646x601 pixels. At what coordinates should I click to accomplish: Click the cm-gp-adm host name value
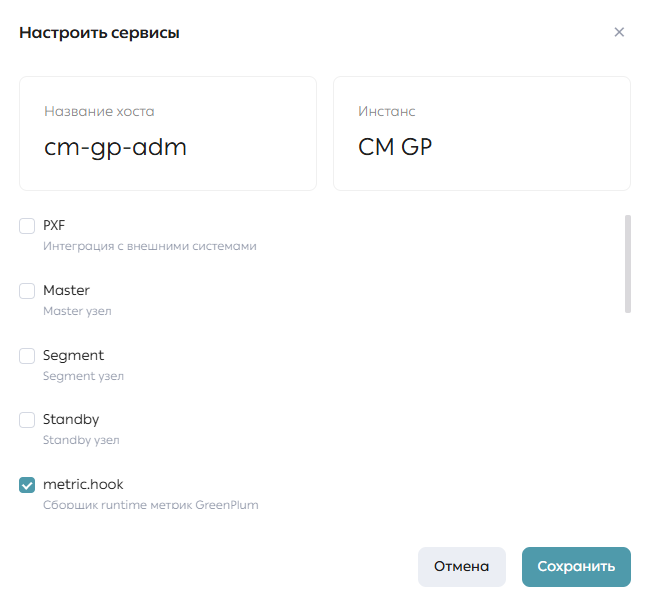pos(115,148)
